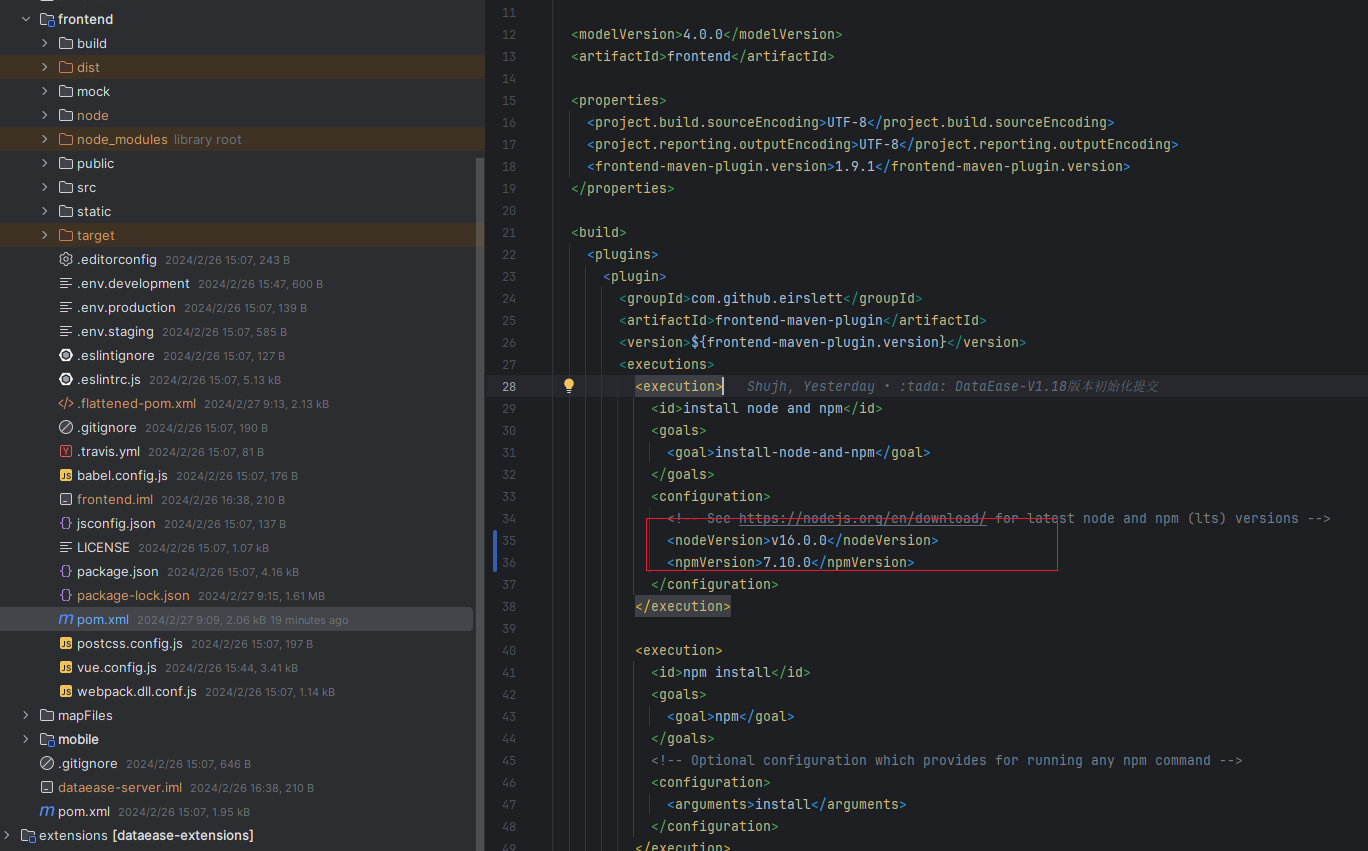The image size is (1368, 851).
Task: Expand the mapFiles folder
Action: click(x=26, y=715)
